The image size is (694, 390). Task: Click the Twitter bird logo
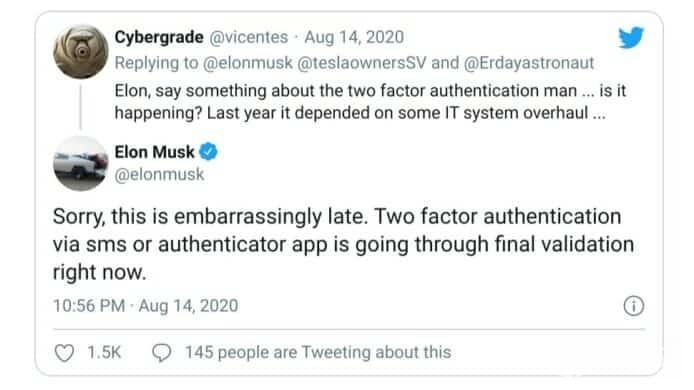[631, 37]
